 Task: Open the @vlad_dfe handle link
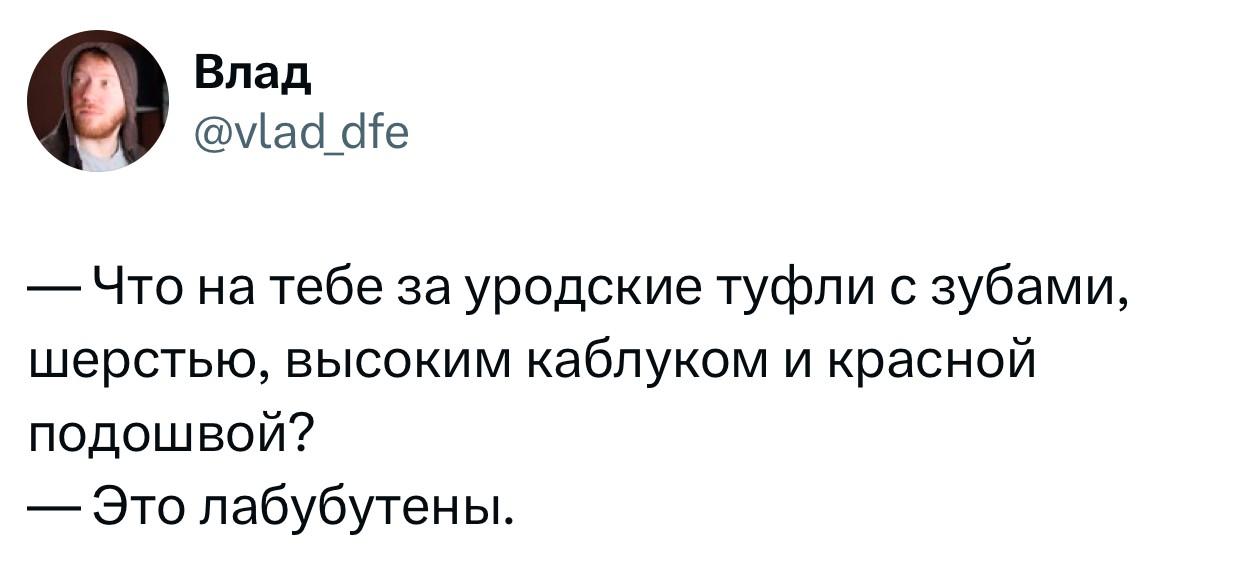coord(300,130)
